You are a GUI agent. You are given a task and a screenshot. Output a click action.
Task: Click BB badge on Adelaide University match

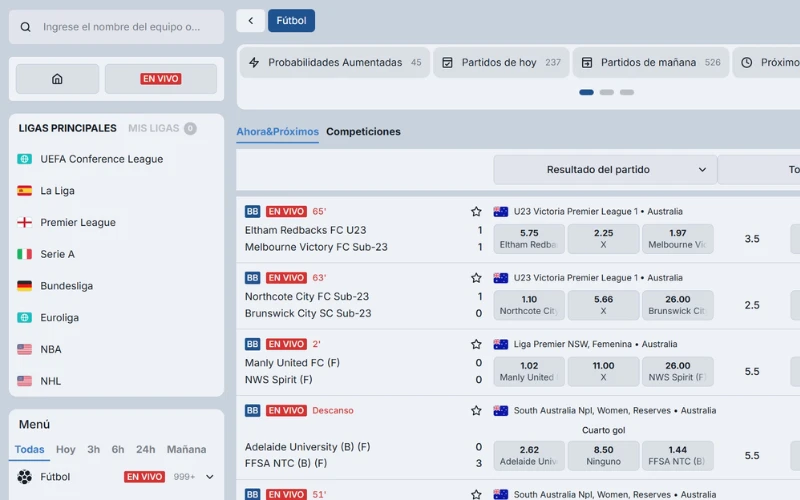tap(253, 410)
